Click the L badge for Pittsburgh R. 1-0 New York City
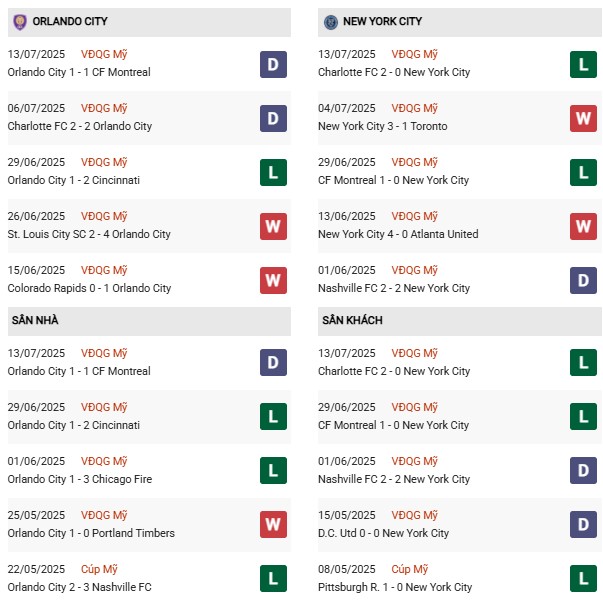Viewport: 603px width, 607px height. click(584, 579)
